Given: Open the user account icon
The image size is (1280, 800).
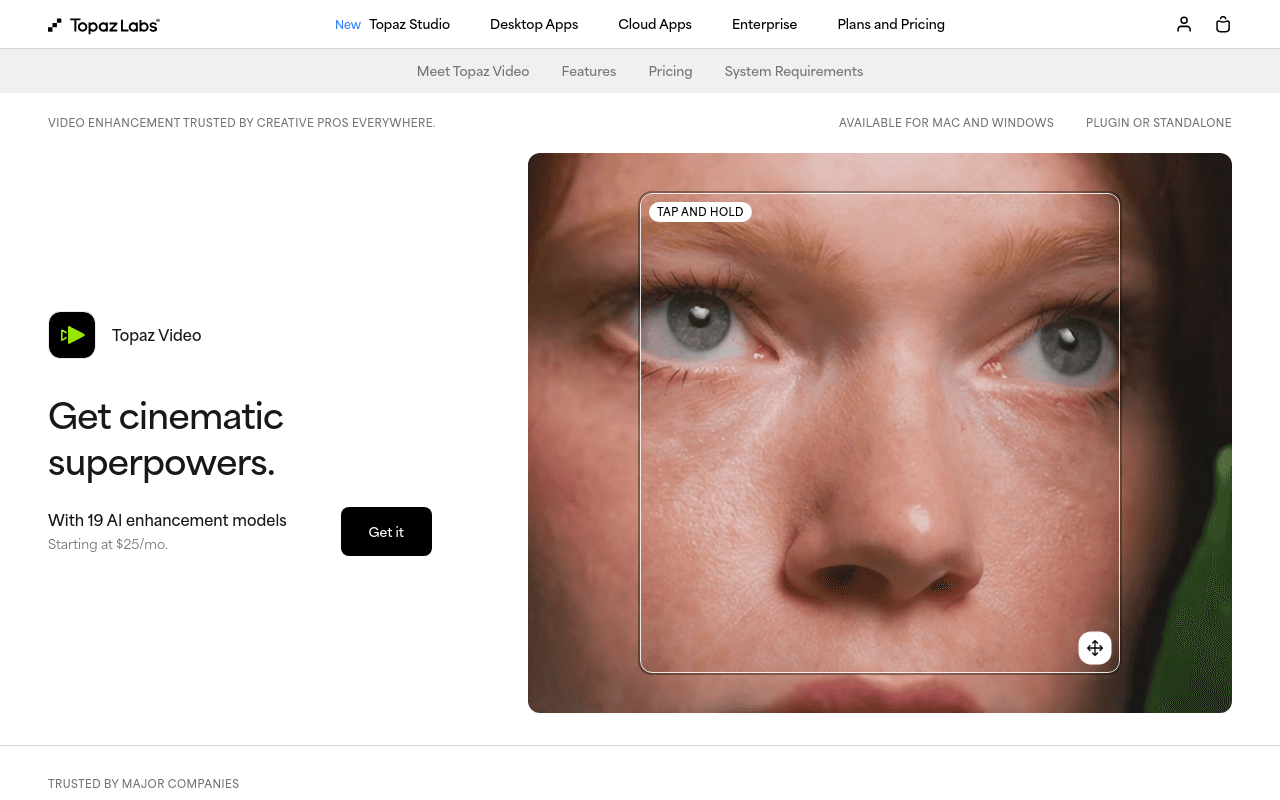Looking at the screenshot, I should pyautogui.click(x=1184, y=24).
